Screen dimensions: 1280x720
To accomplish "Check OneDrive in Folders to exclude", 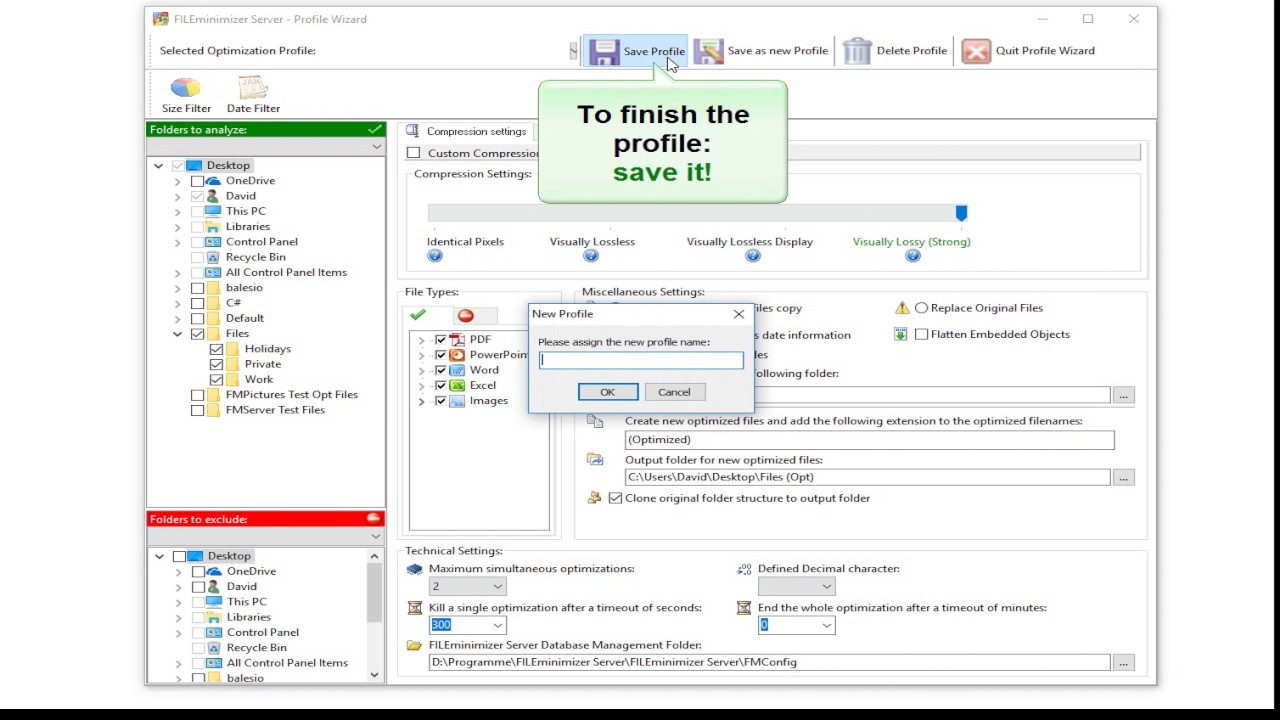I will point(199,572).
